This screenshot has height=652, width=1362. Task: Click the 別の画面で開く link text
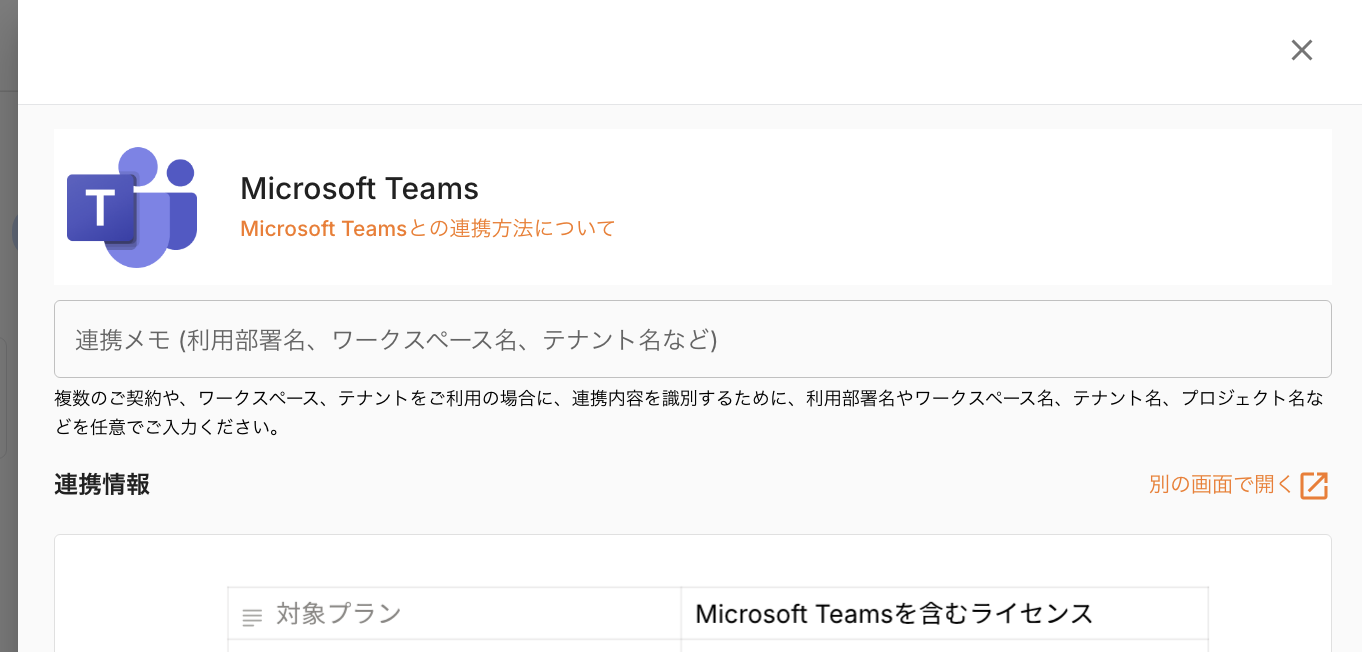click(x=1220, y=485)
